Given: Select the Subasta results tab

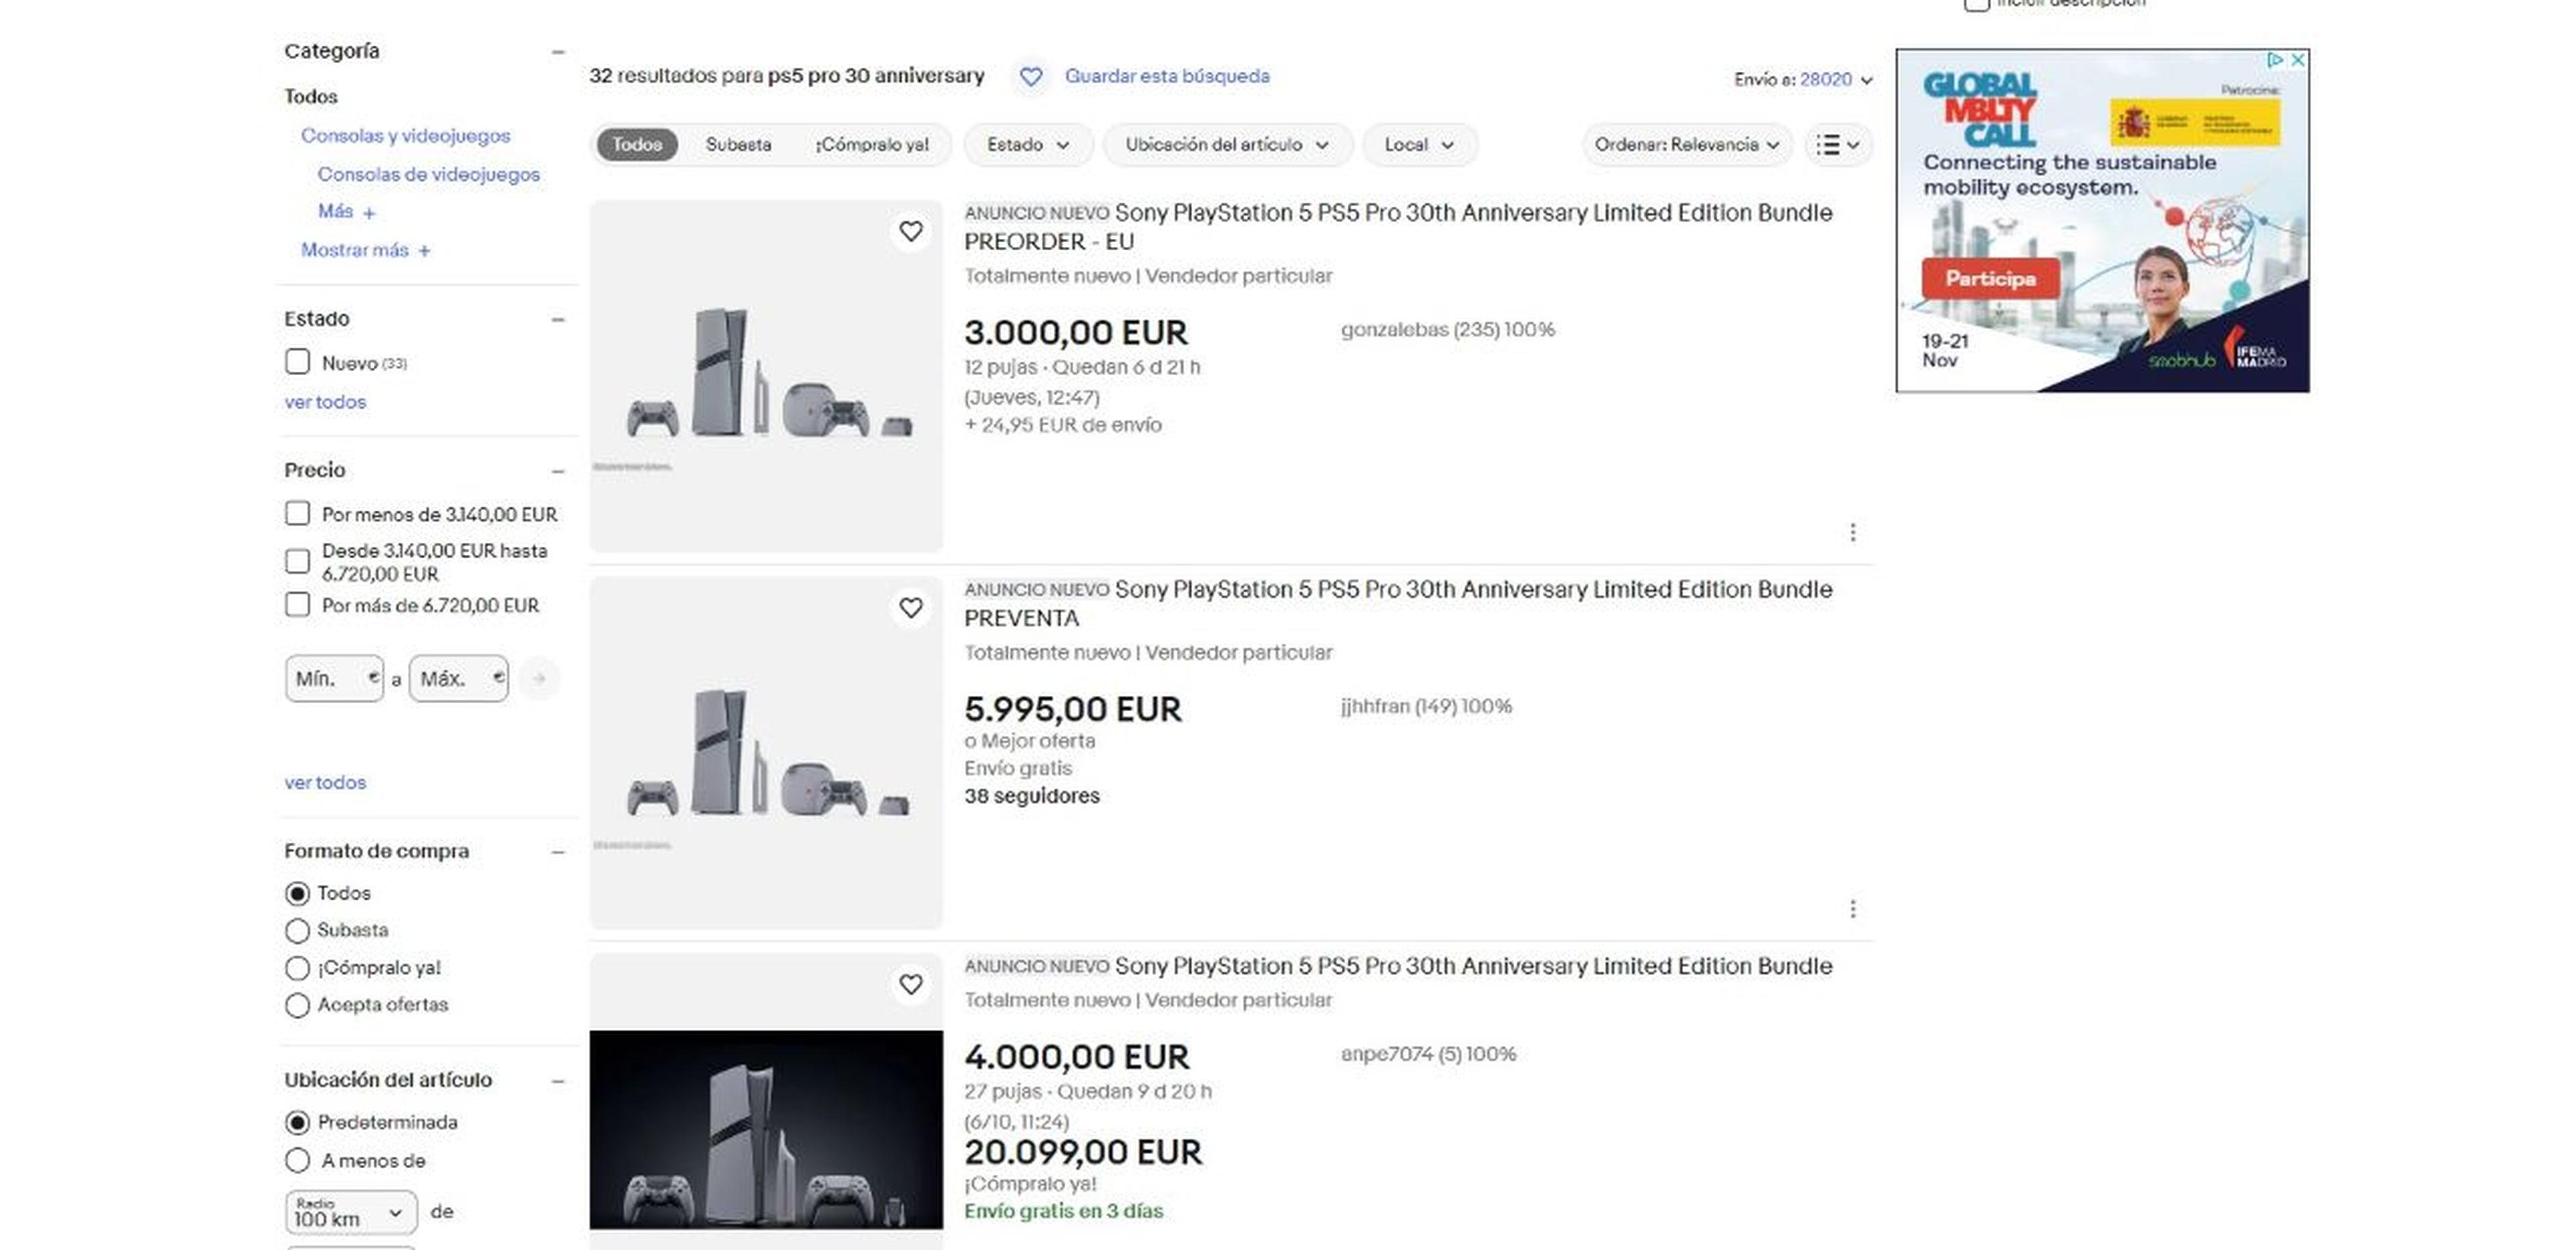Looking at the screenshot, I should (739, 145).
